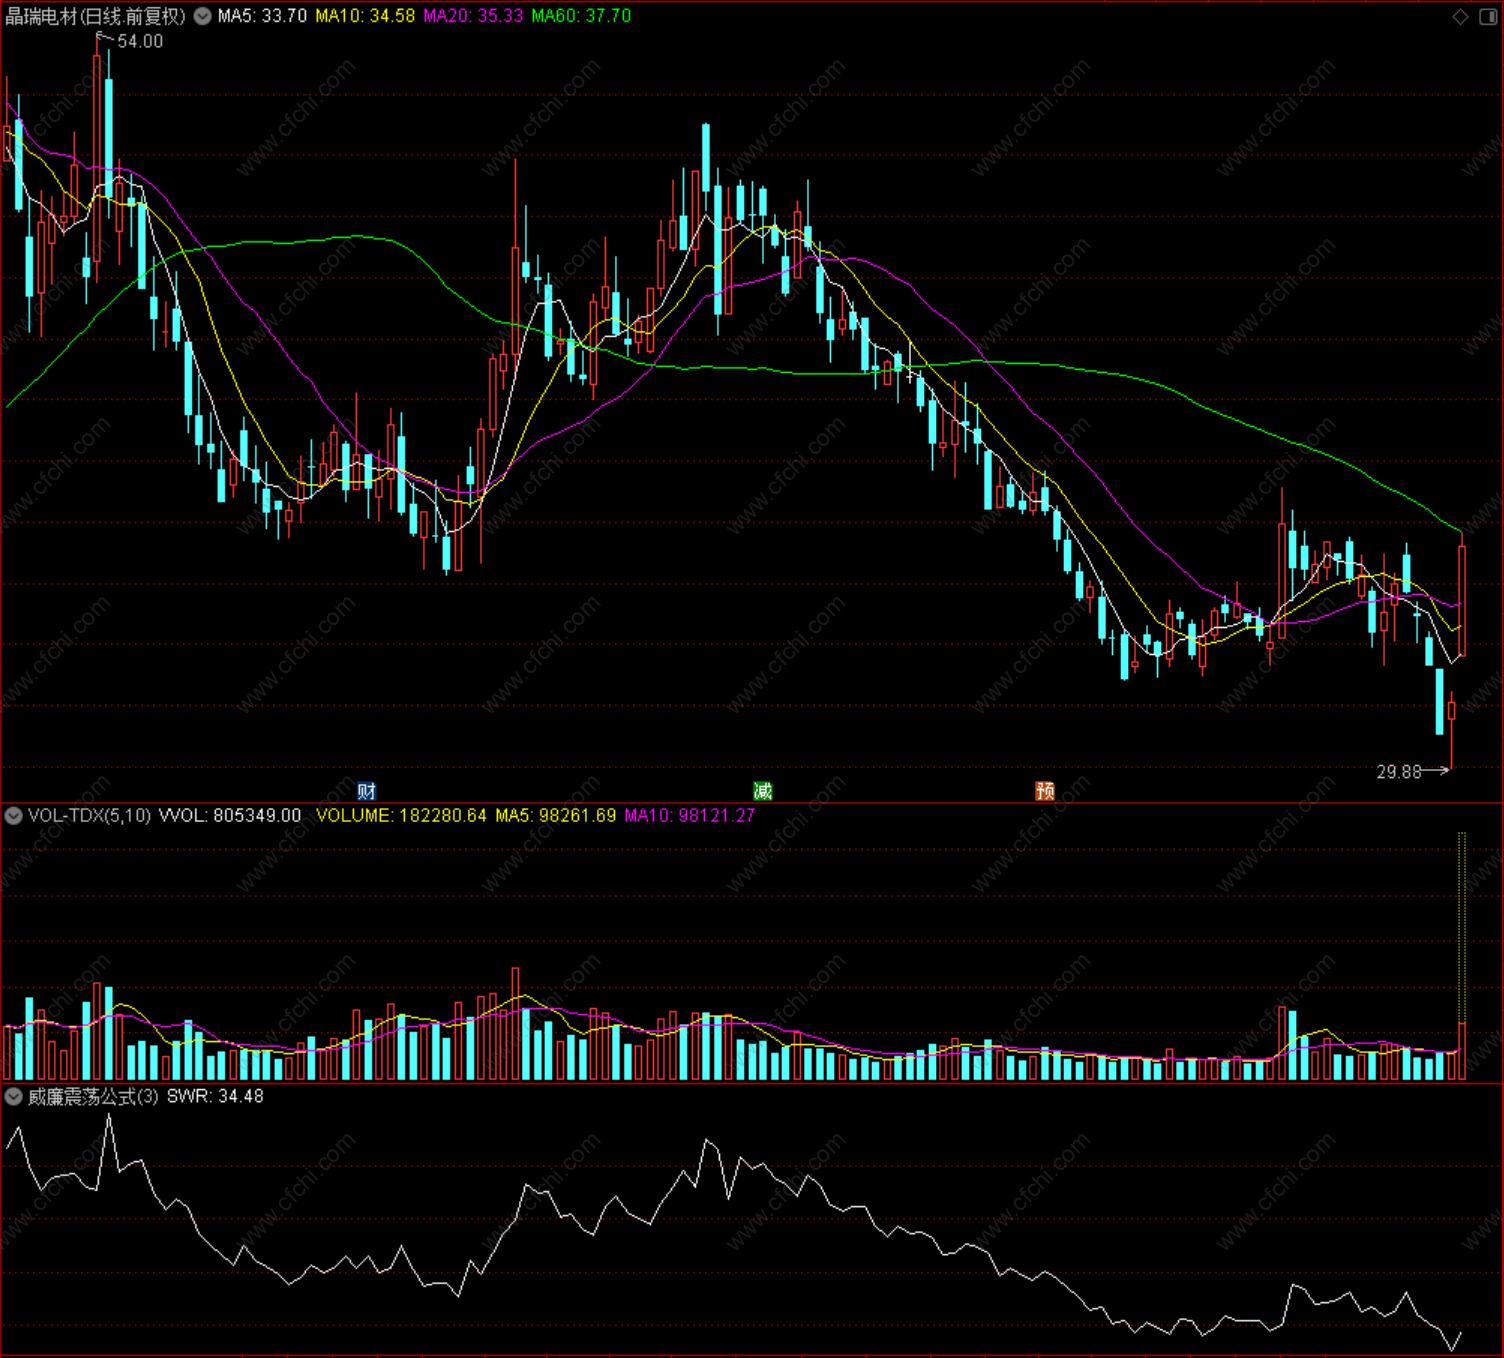Click the VOLUME: 182280.64 value
1504x1358 pixels.
coord(401,816)
